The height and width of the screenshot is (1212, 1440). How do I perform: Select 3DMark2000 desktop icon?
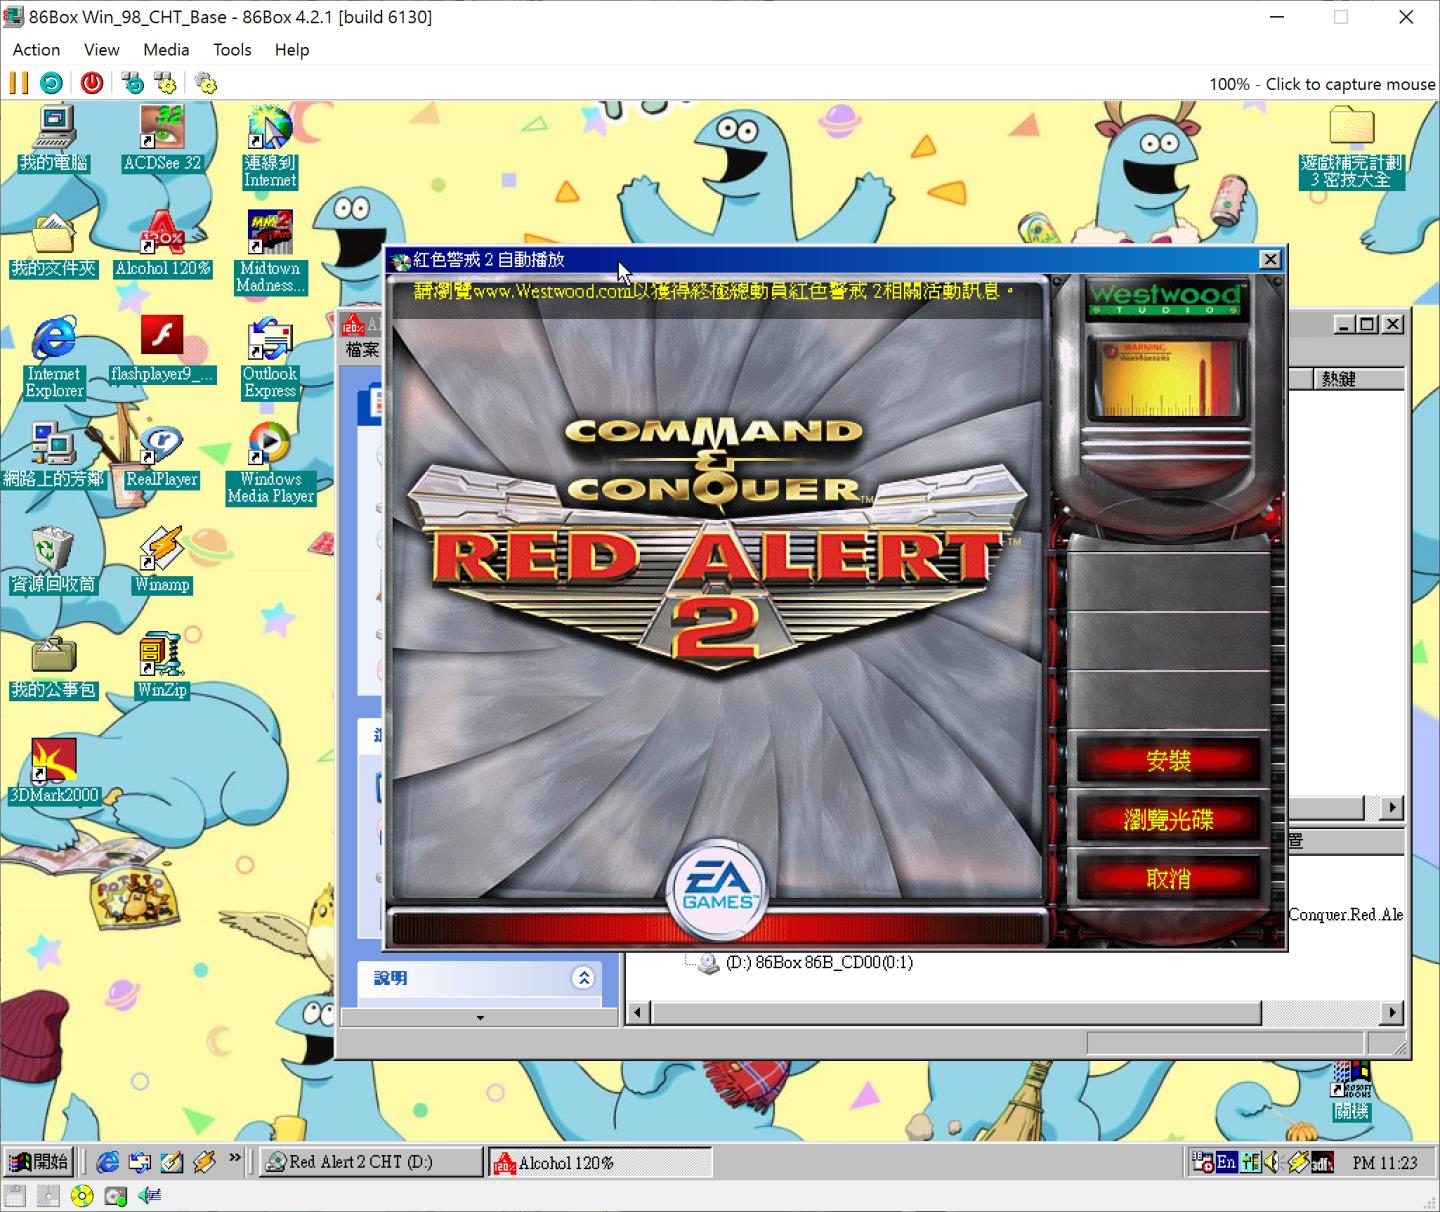[54, 772]
